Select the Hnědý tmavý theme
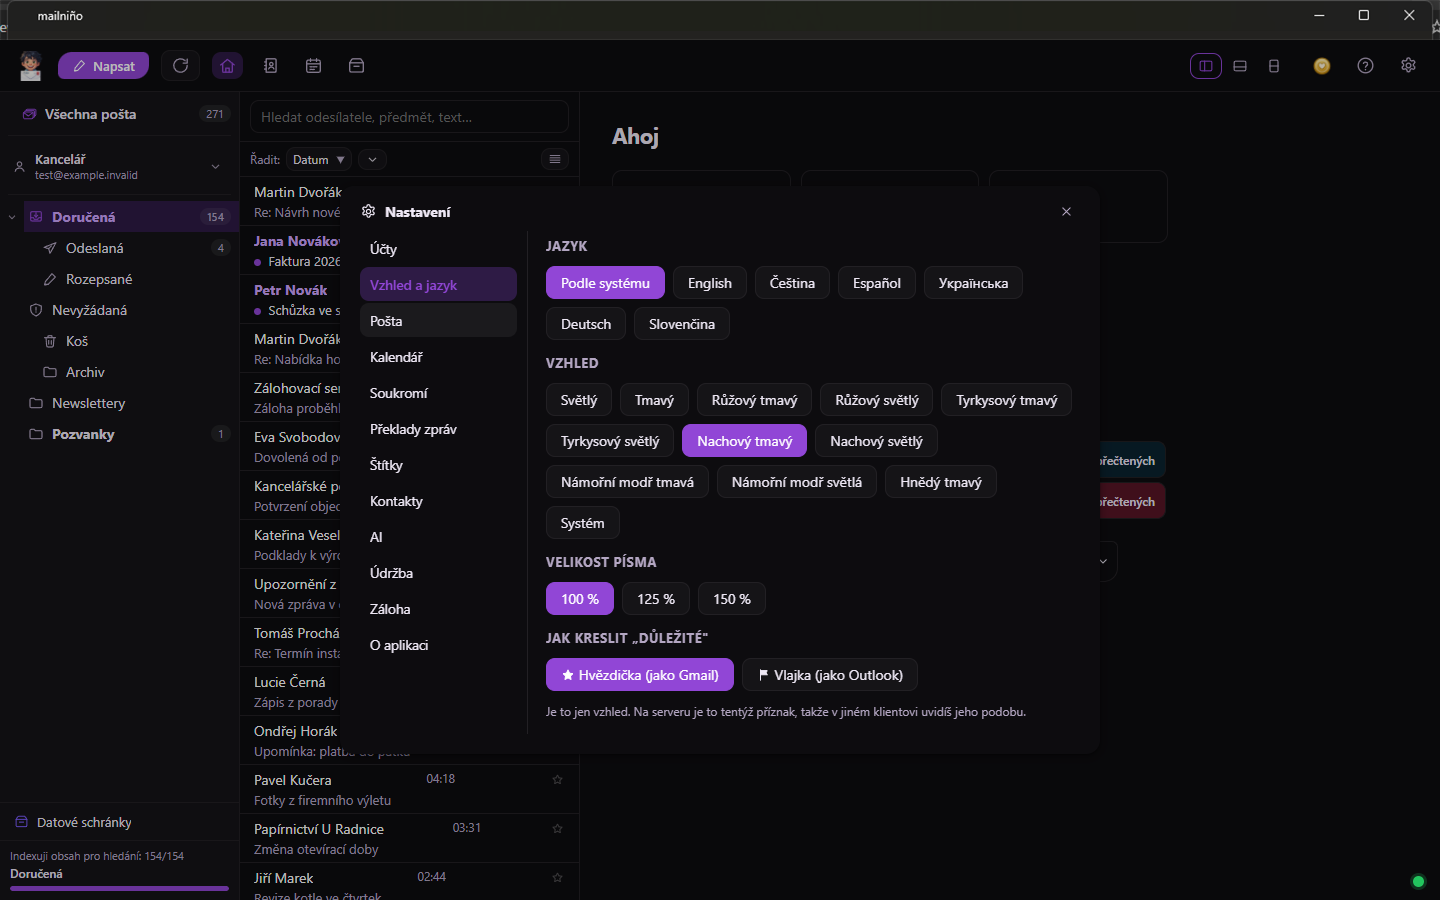Image resolution: width=1440 pixels, height=900 pixels. click(x=941, y=482)
